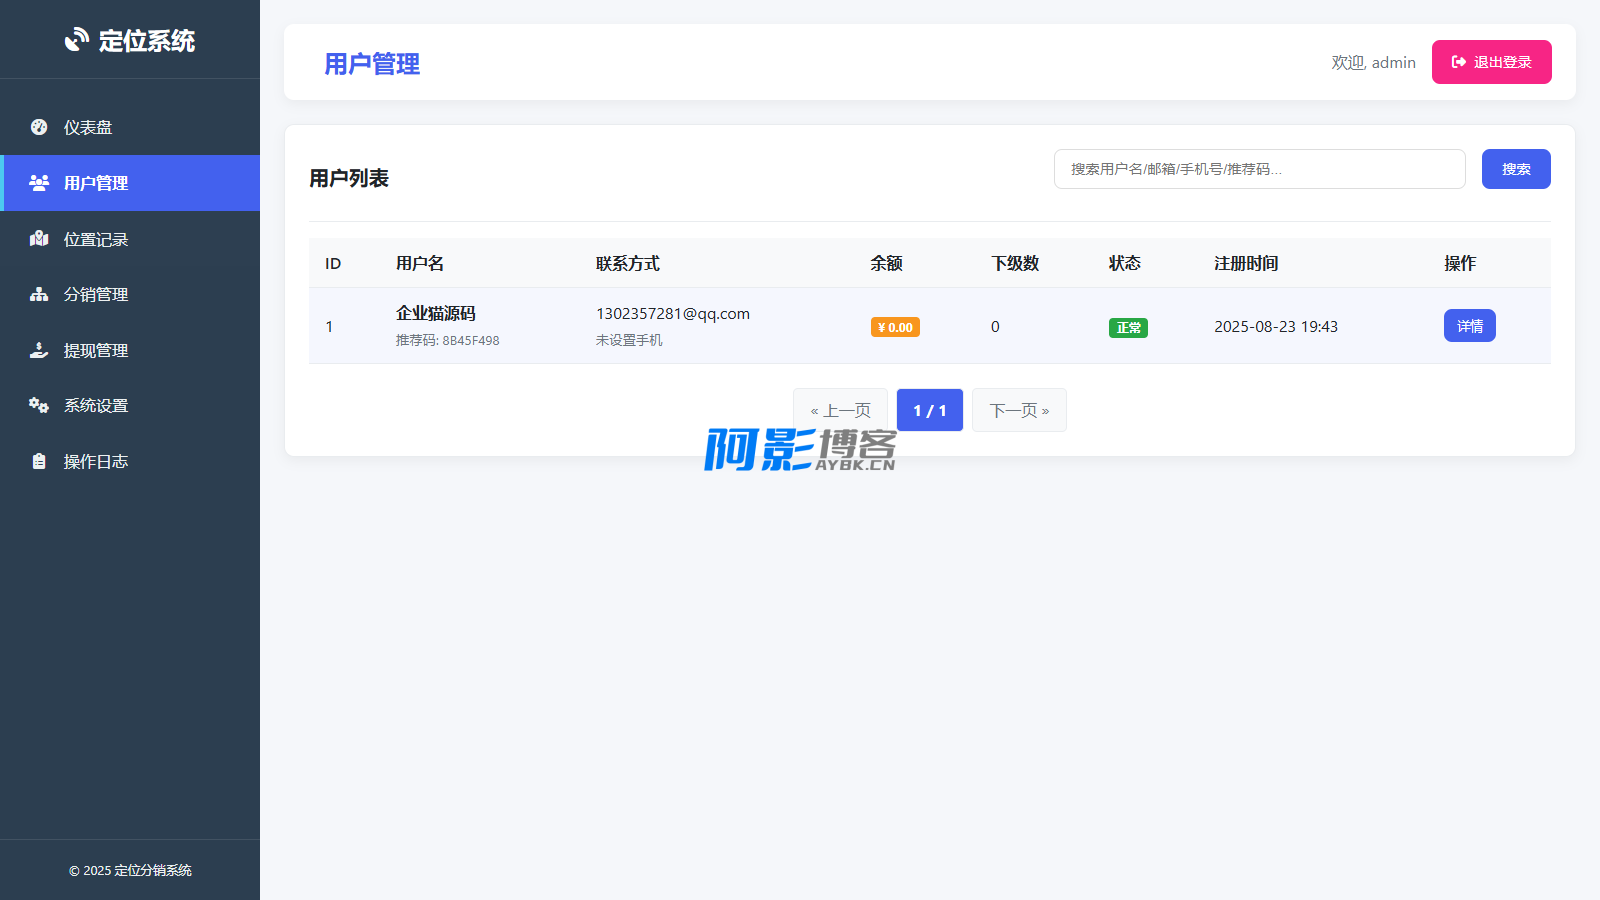
Task: Focus the user search input field
Action: tap(1259, 169)
